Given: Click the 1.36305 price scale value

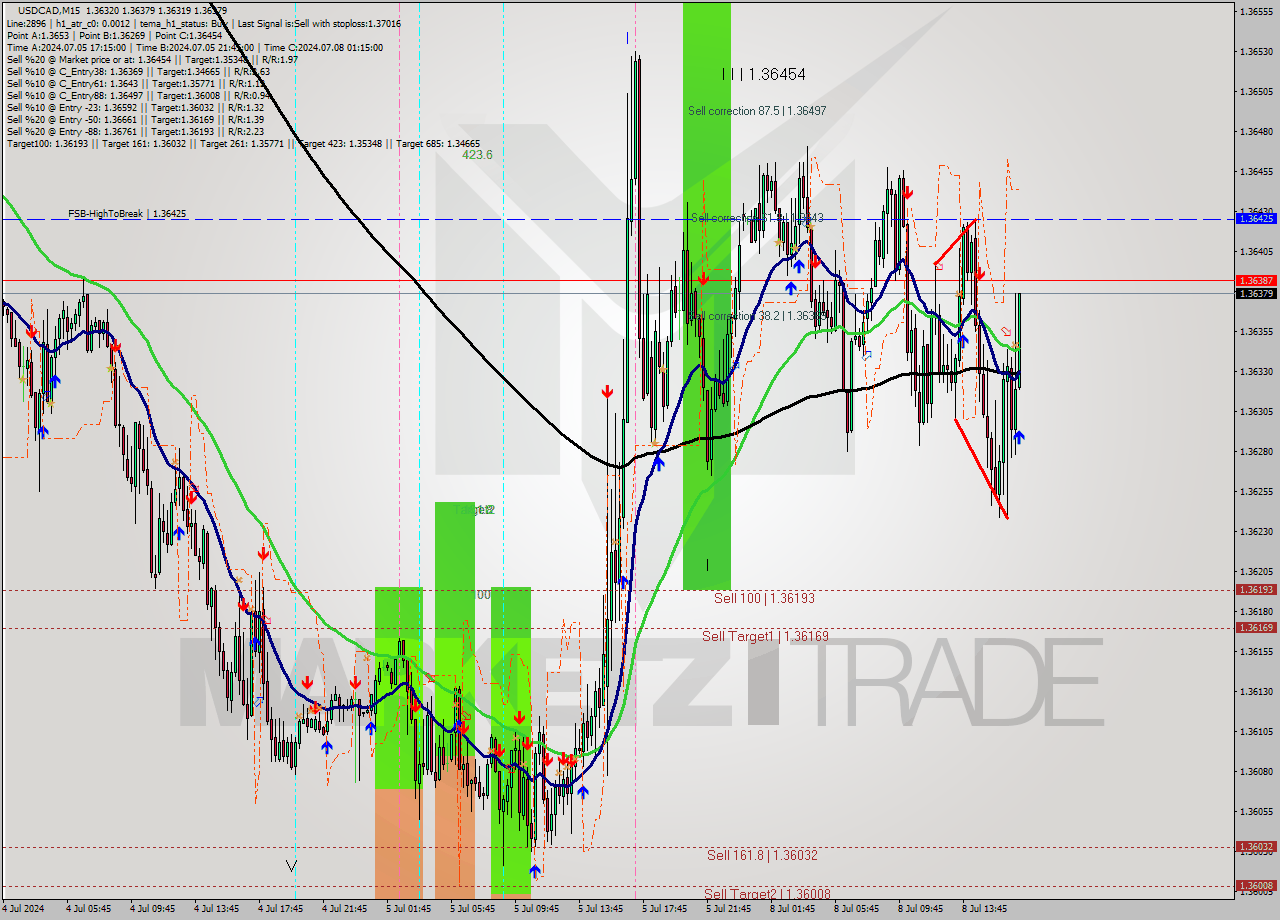Looking at the screenshot, I should tap(1255, 411).
